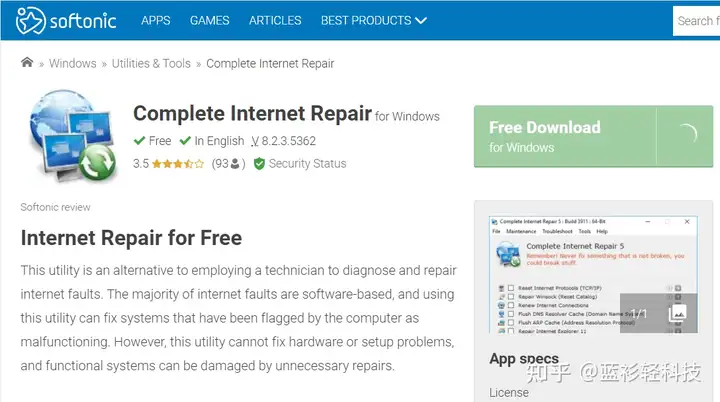Click the user count icon next to 93
This screenshot has width=720, height=402.
(235, 164)
